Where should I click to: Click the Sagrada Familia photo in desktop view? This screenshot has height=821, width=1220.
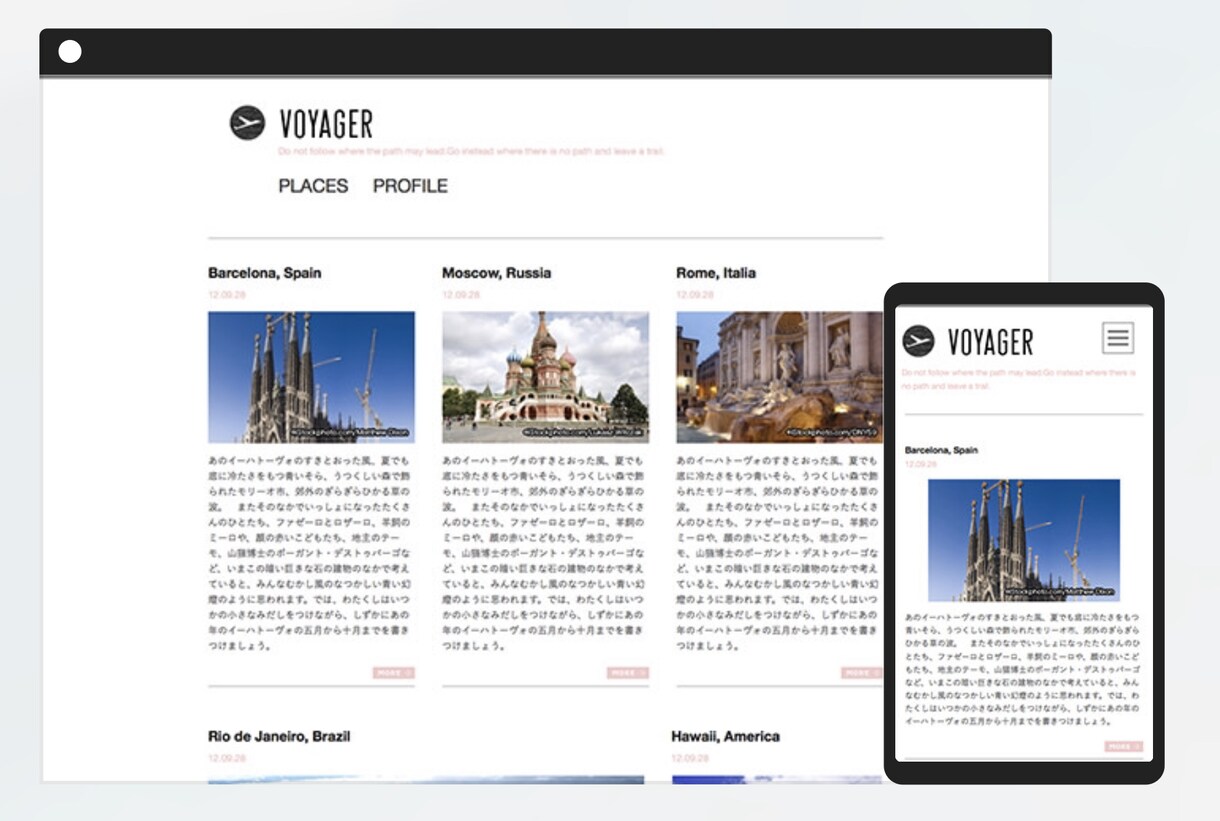coord(311,377)
